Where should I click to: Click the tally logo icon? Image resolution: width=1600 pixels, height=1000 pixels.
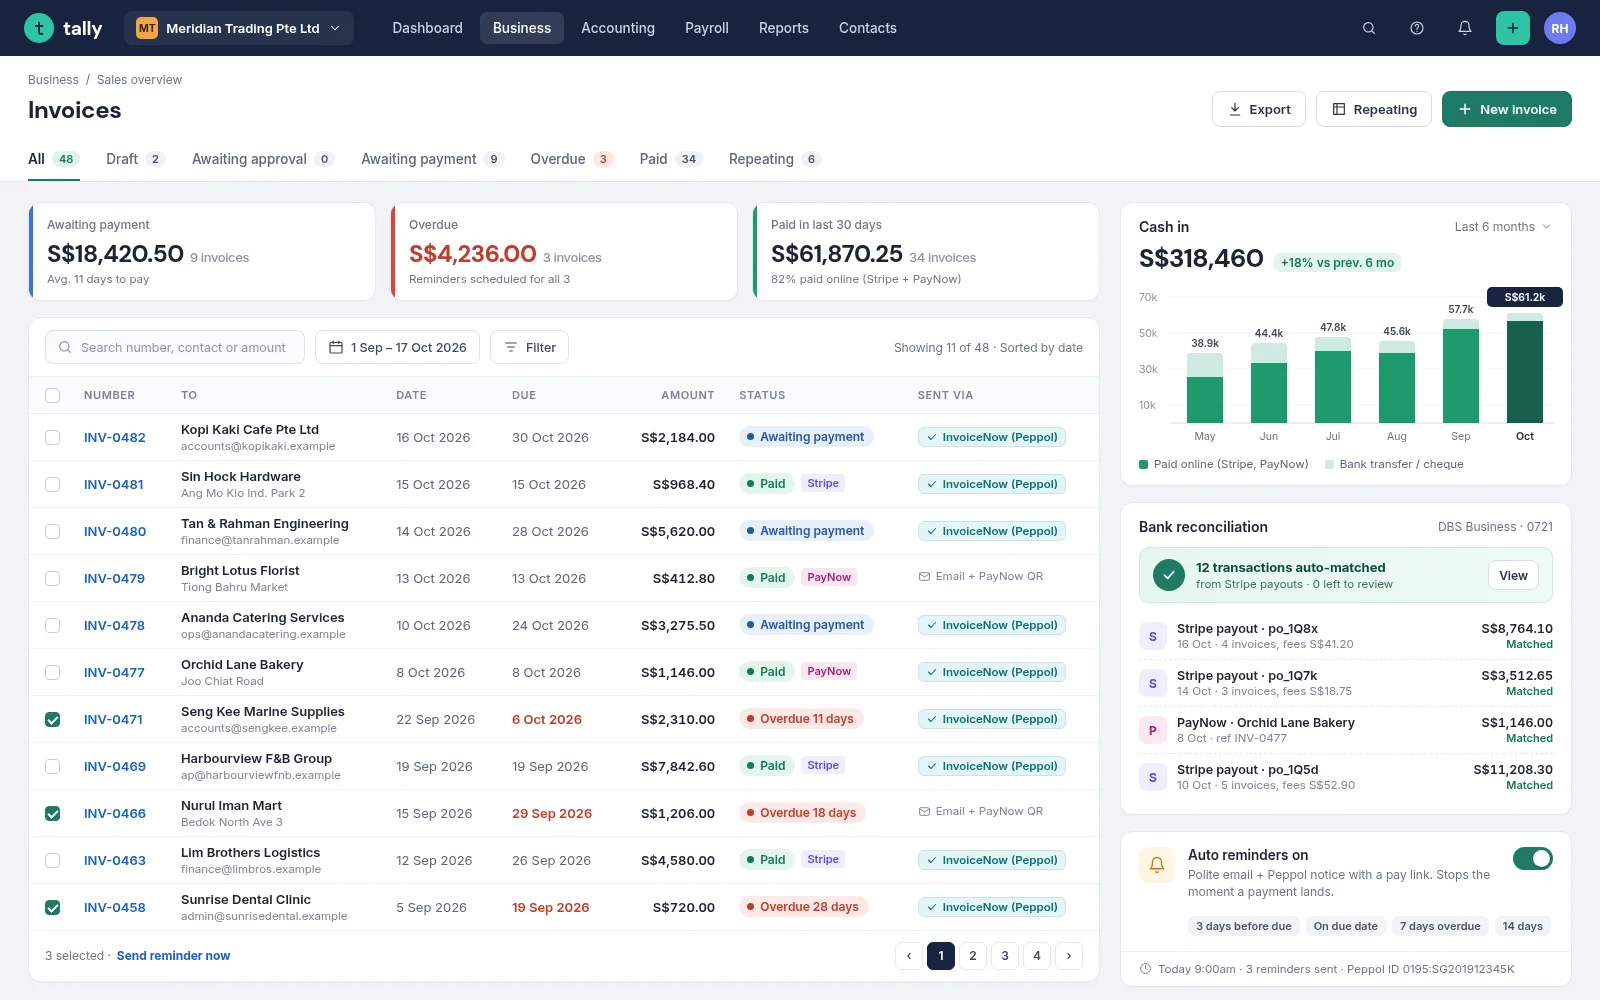pyautogui.click(x=39, y=28)
